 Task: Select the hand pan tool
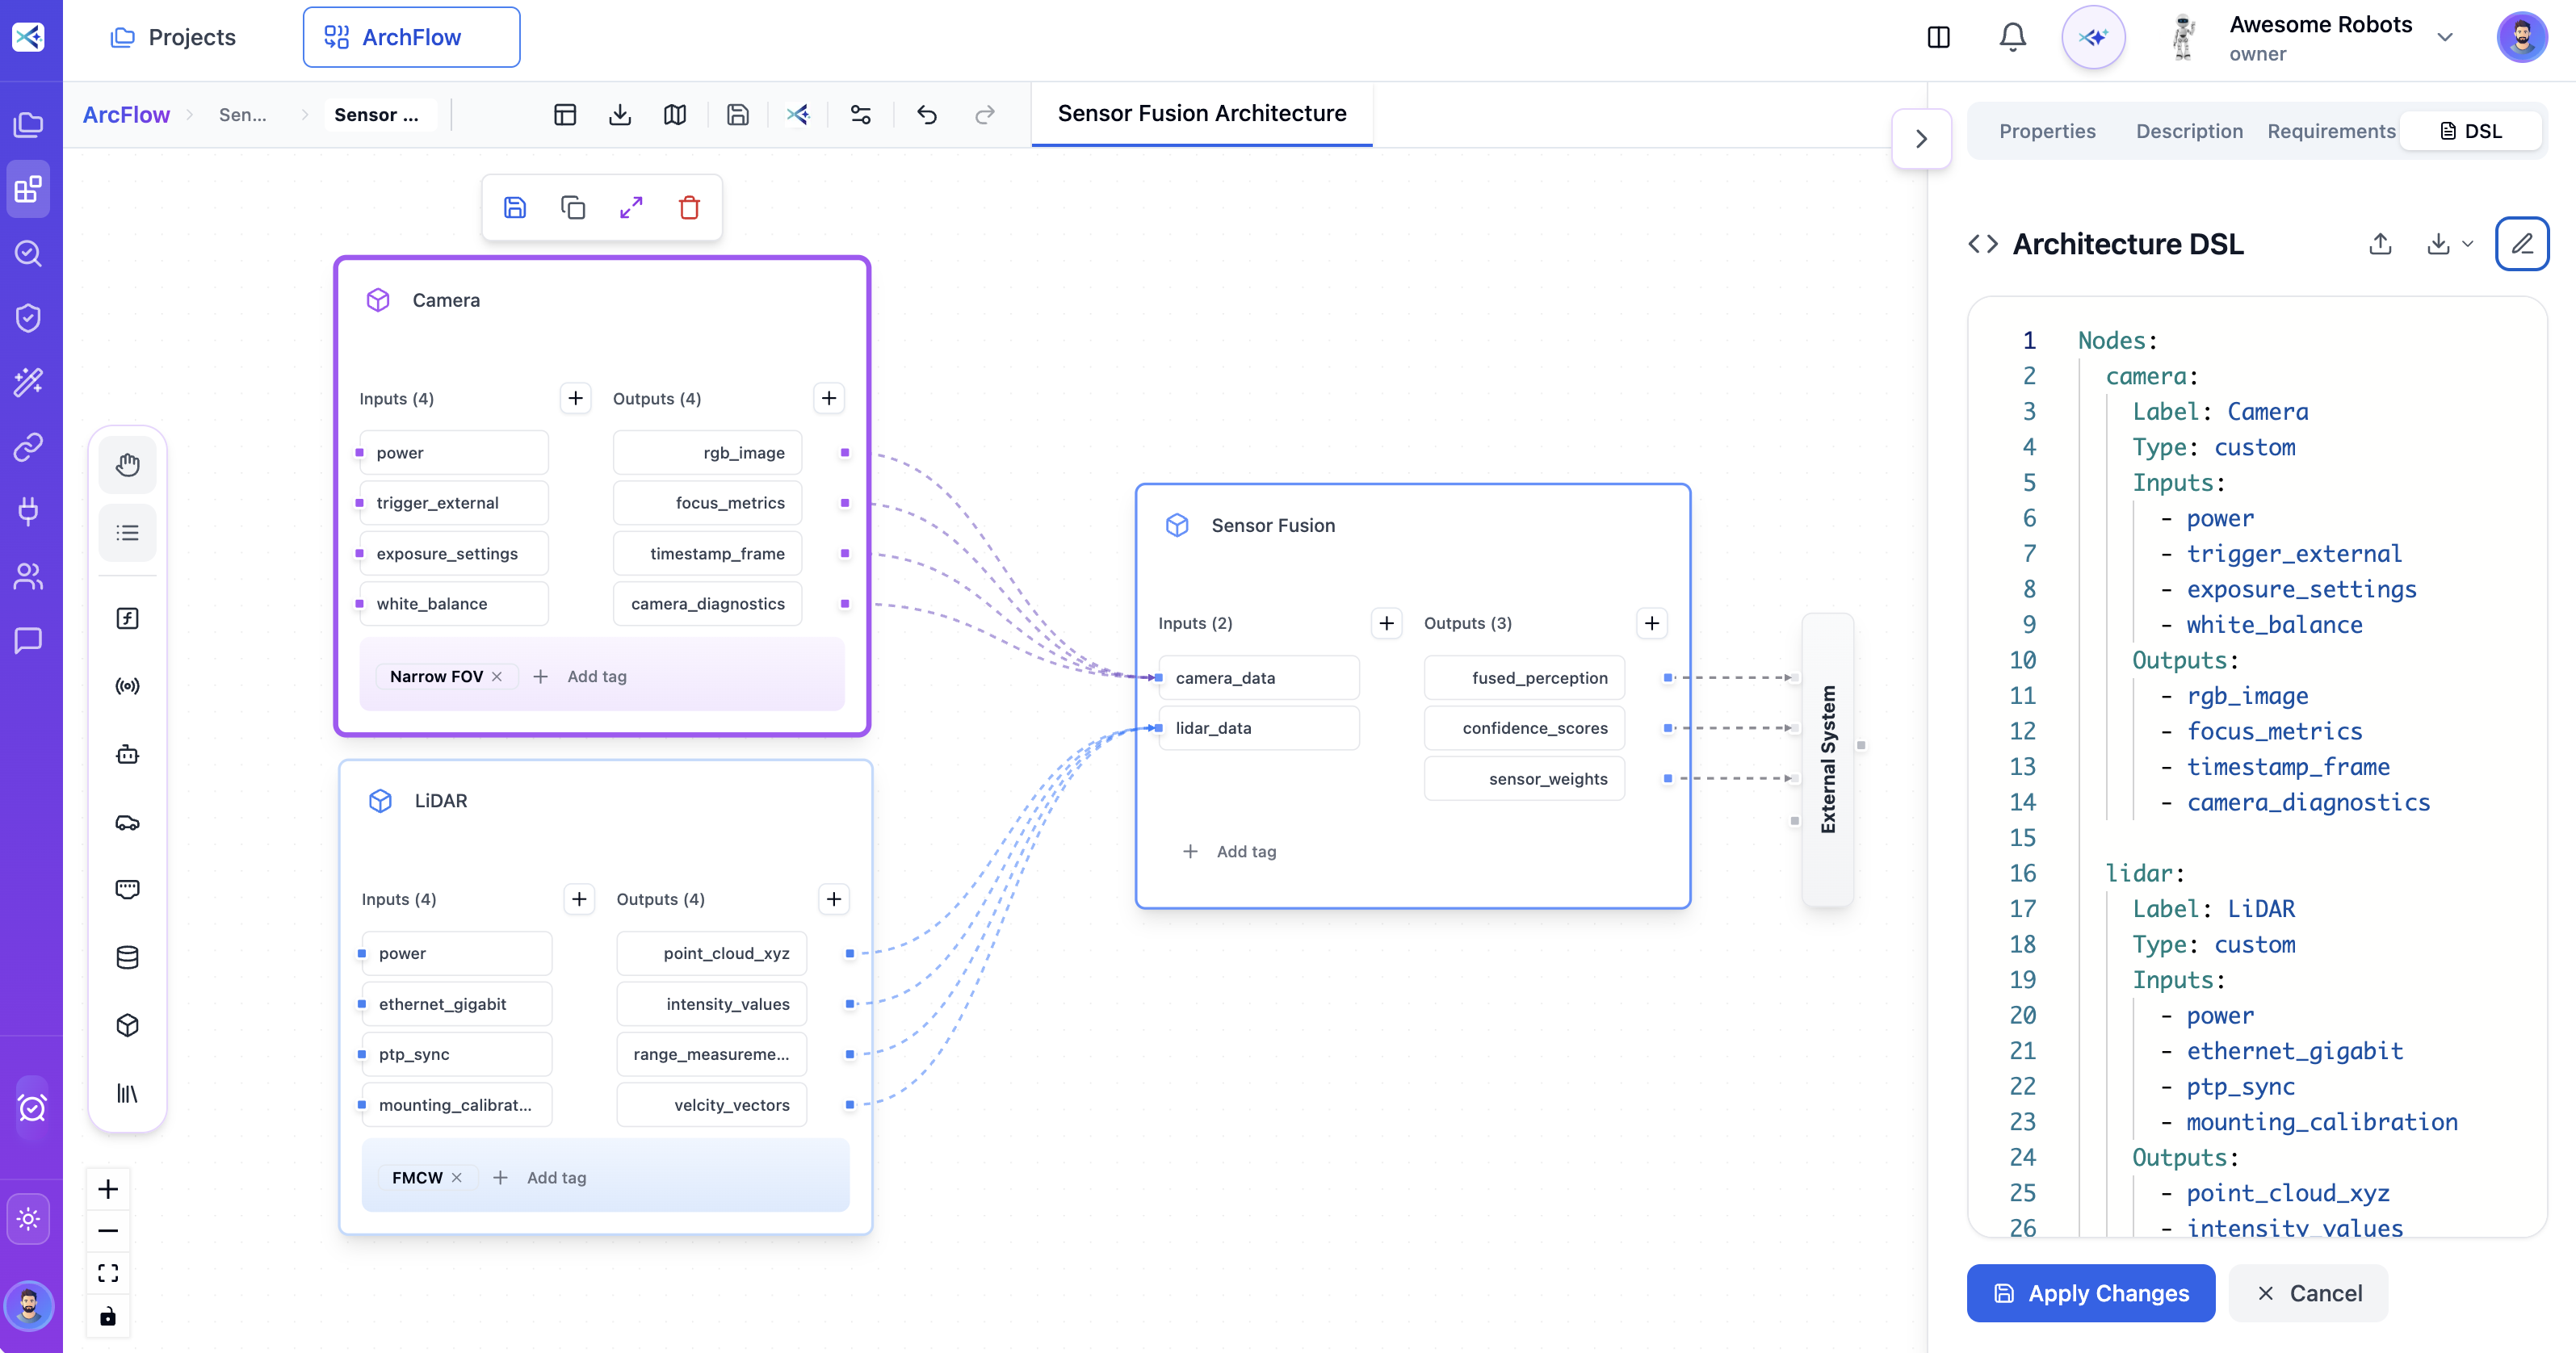pos(128,464)
